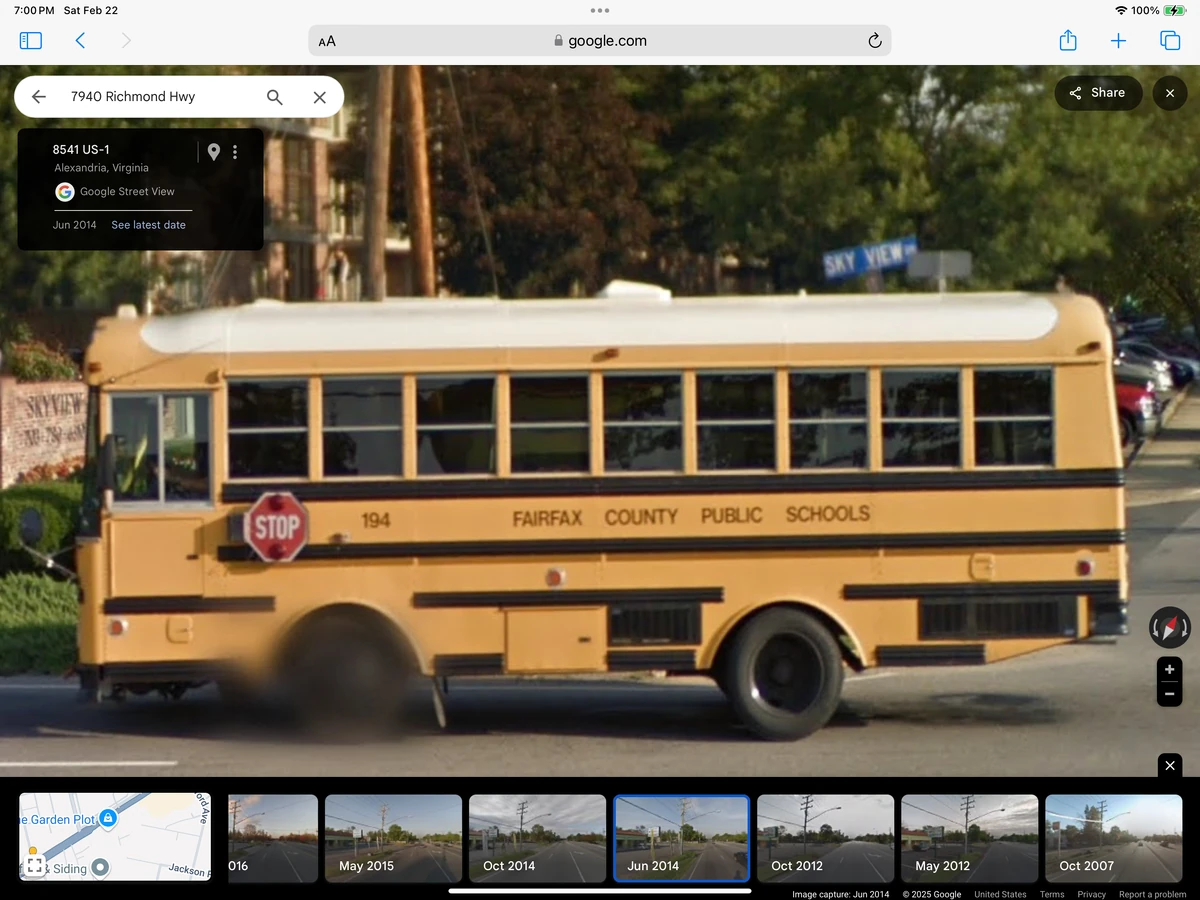The height and width of the screenshot is (900, 1200).
Task: Click the search magnifier icon in the search bar
Action: tap(274, 97)
